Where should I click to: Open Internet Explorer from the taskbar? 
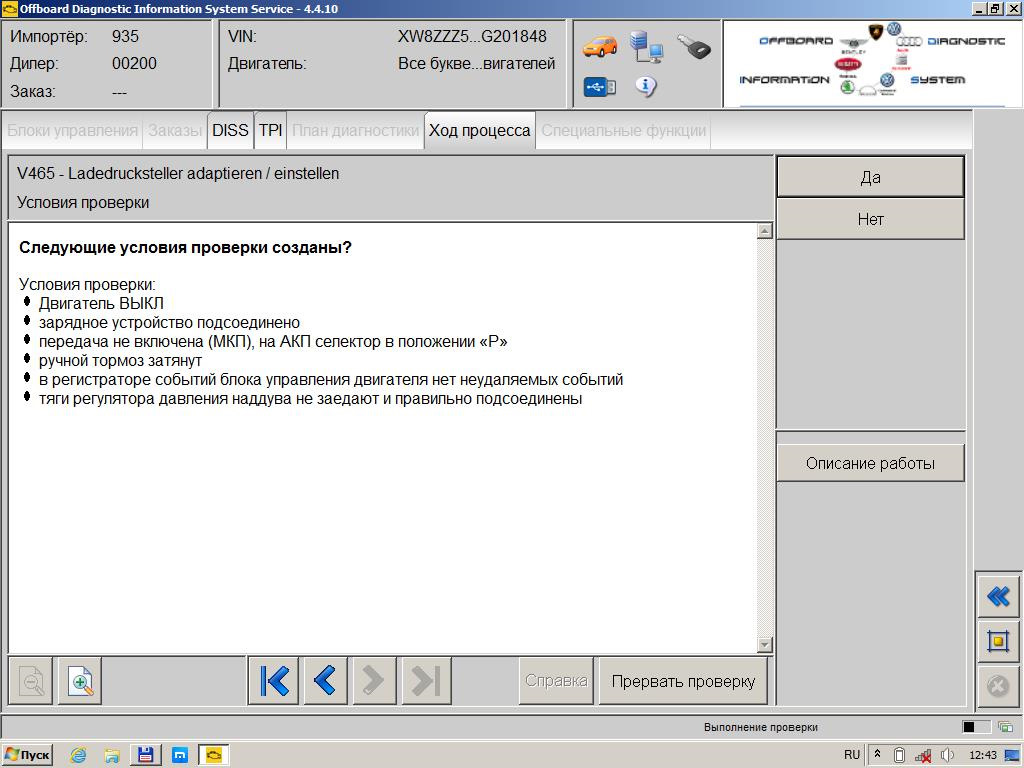78,755
